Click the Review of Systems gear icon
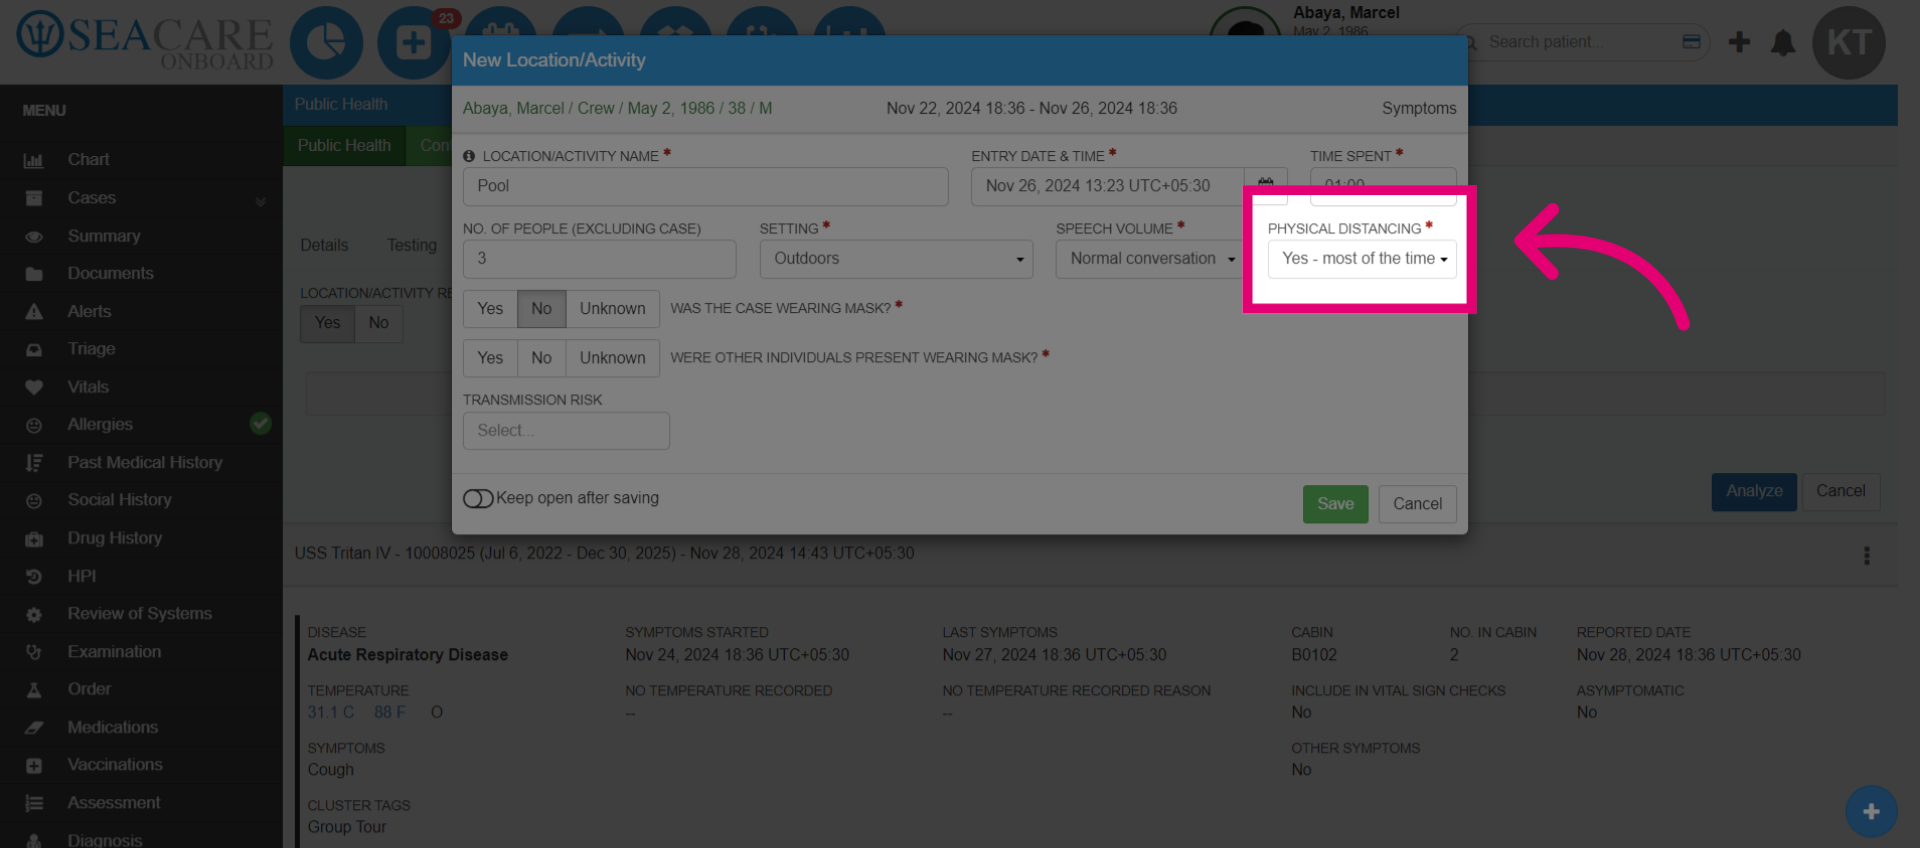Screen dimensions: 1920x848 (34, 615)
